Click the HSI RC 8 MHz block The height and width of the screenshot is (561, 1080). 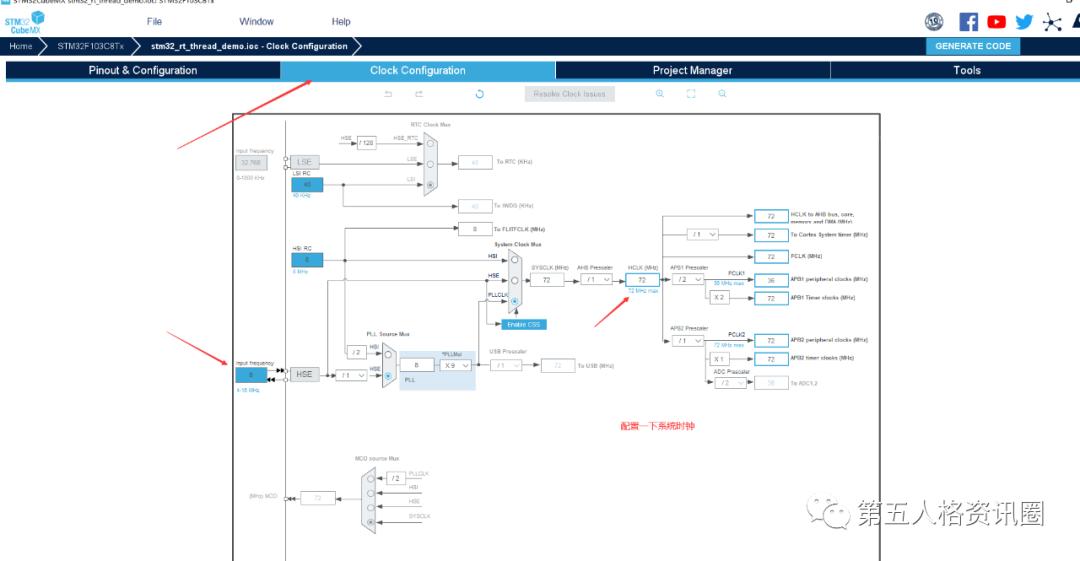[x=307, y=260]
